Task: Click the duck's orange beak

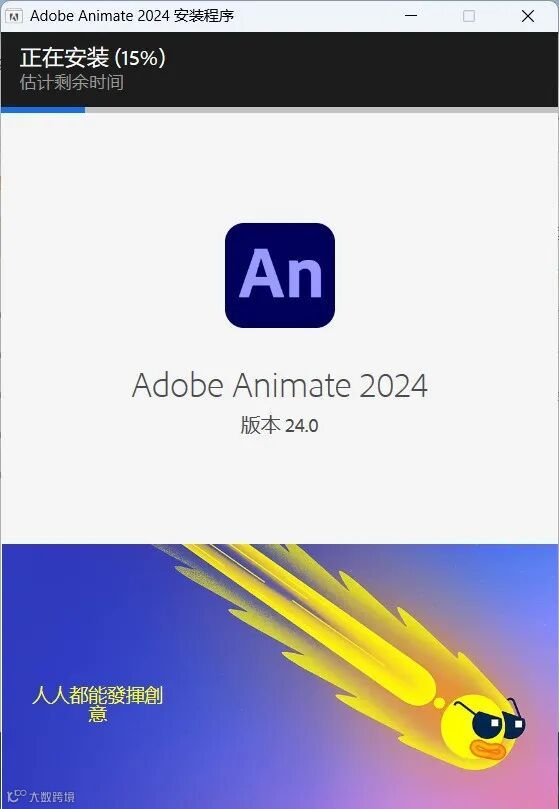Action: click(487, 750)
